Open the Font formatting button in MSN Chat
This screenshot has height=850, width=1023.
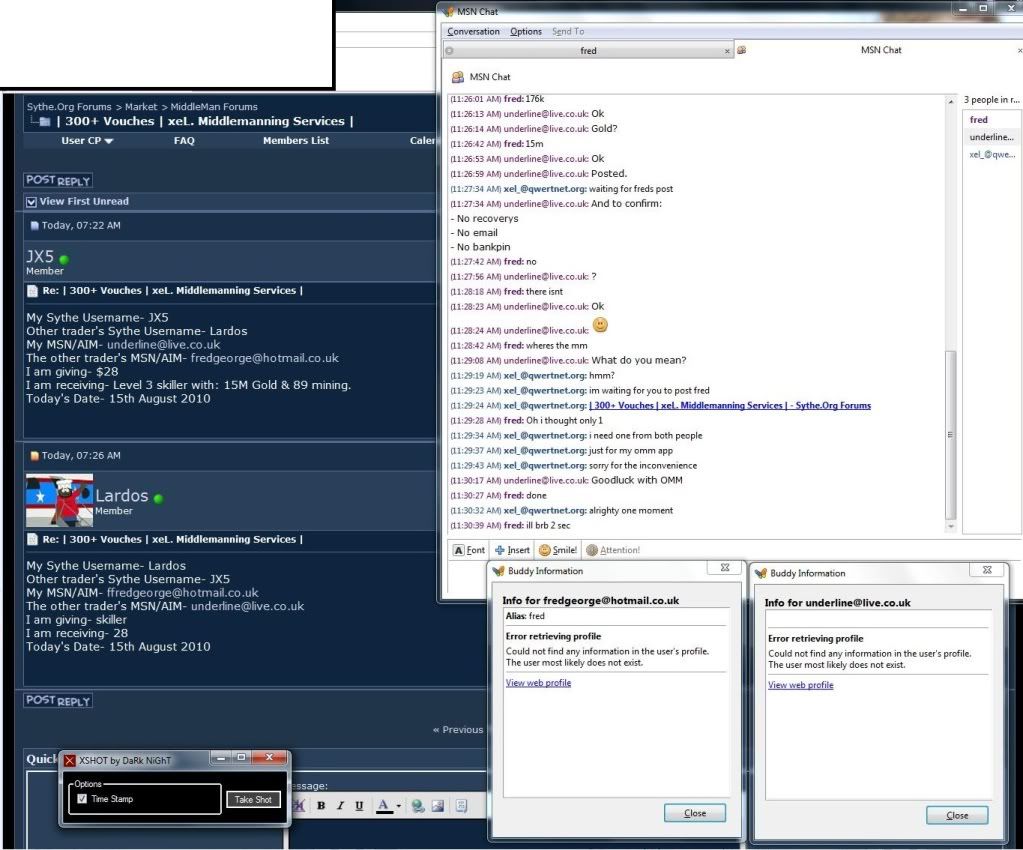coord(469,550)
